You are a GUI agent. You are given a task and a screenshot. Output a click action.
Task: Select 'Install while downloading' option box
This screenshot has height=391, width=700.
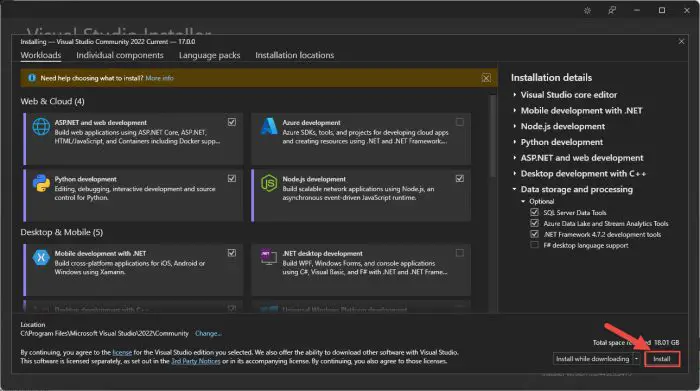tap(592, 358)
